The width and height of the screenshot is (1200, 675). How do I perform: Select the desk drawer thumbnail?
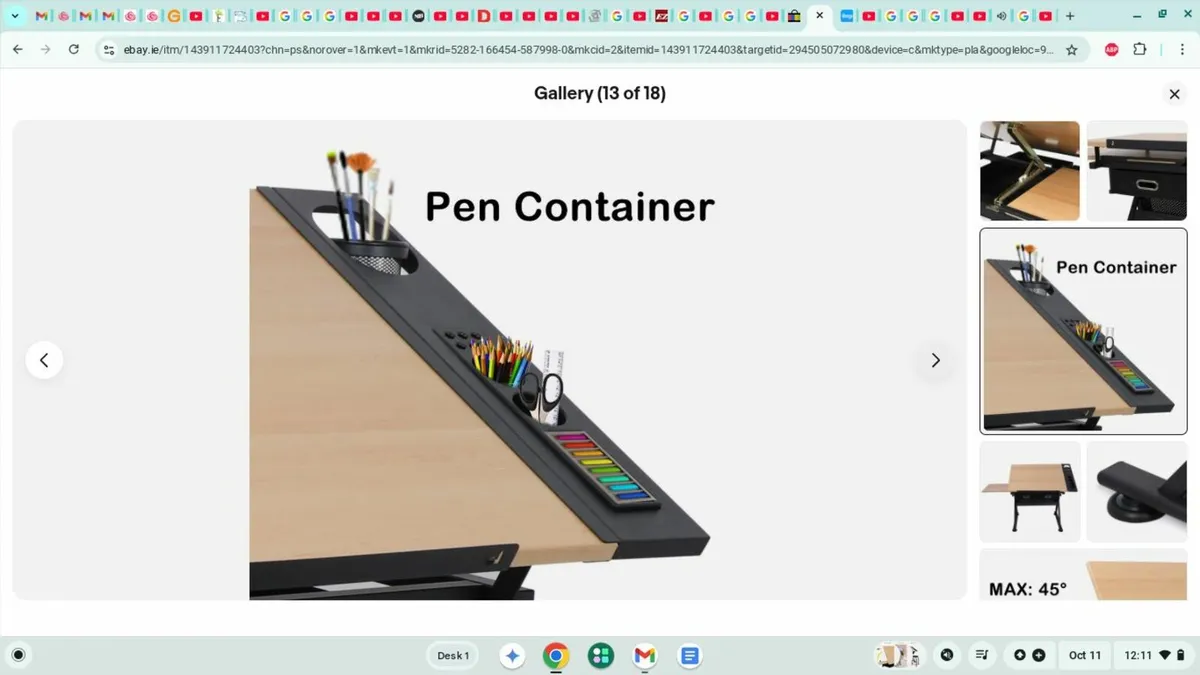point(1137,171)
